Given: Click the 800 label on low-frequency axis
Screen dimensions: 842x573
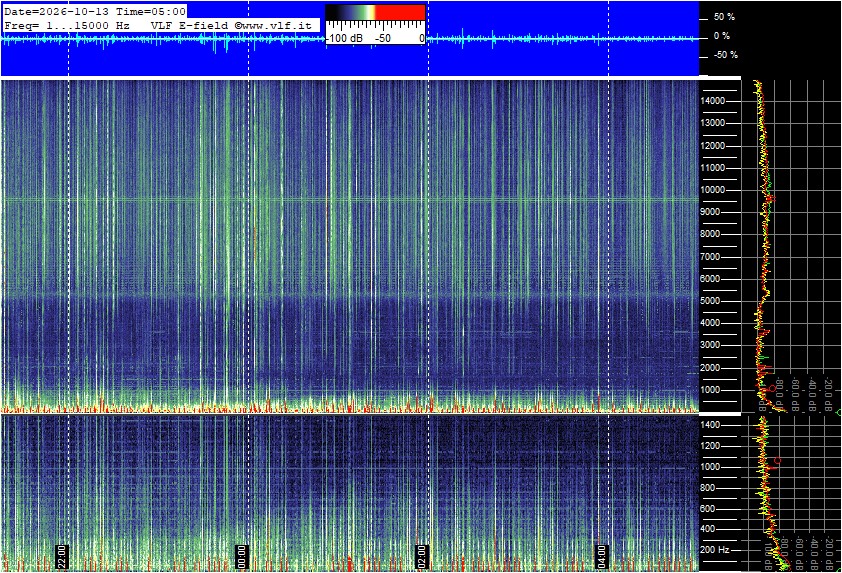Looking at the screenshot, I should (x=708, y=488).
